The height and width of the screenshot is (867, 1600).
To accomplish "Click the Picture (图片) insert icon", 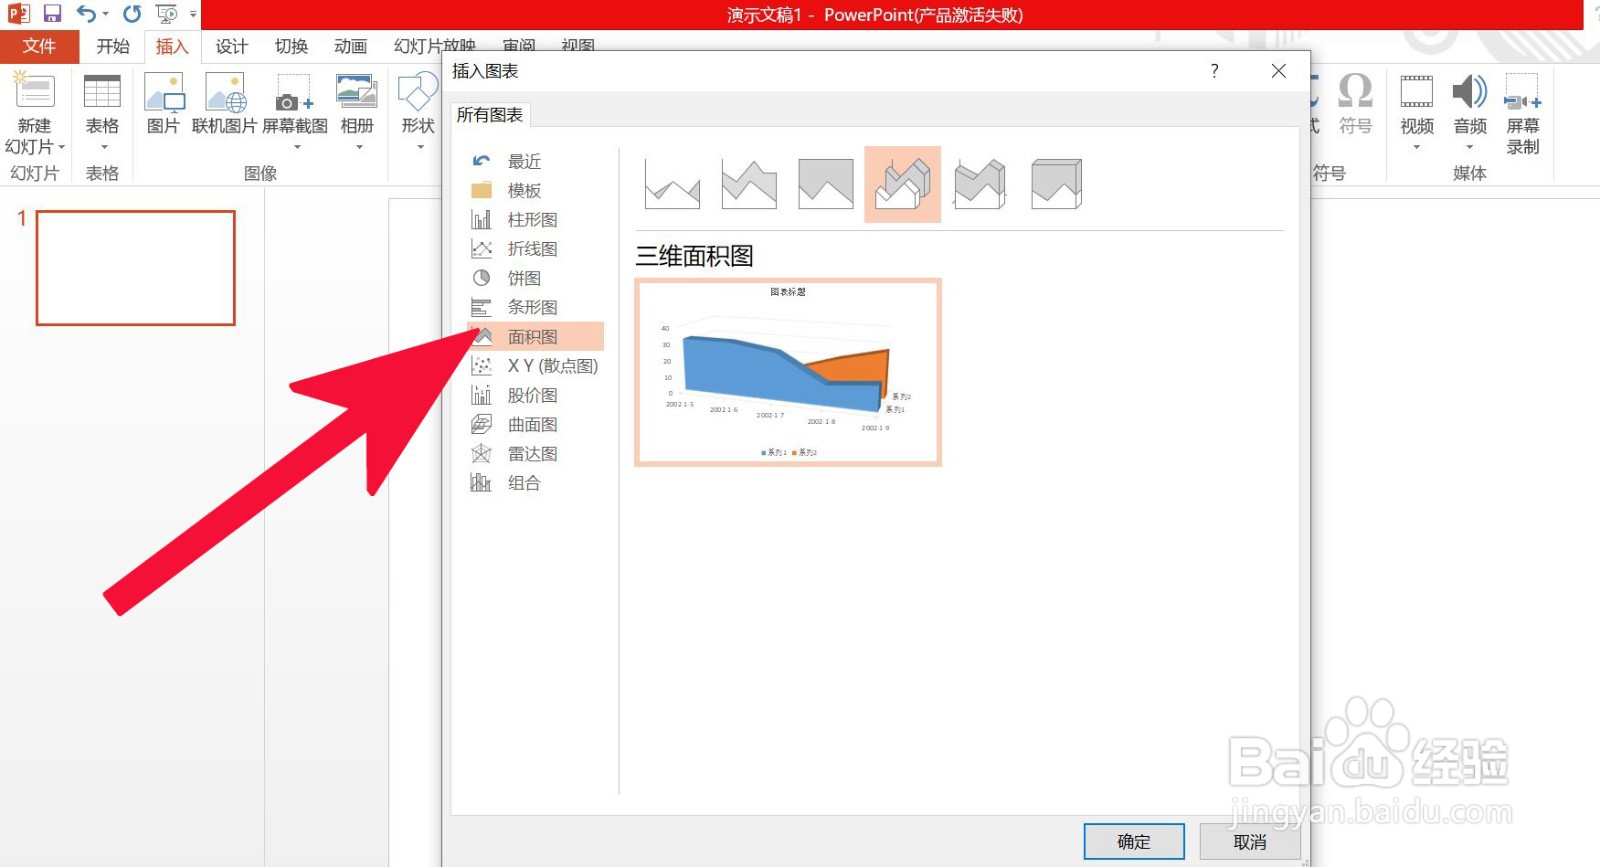I will [x=163, y=91].
